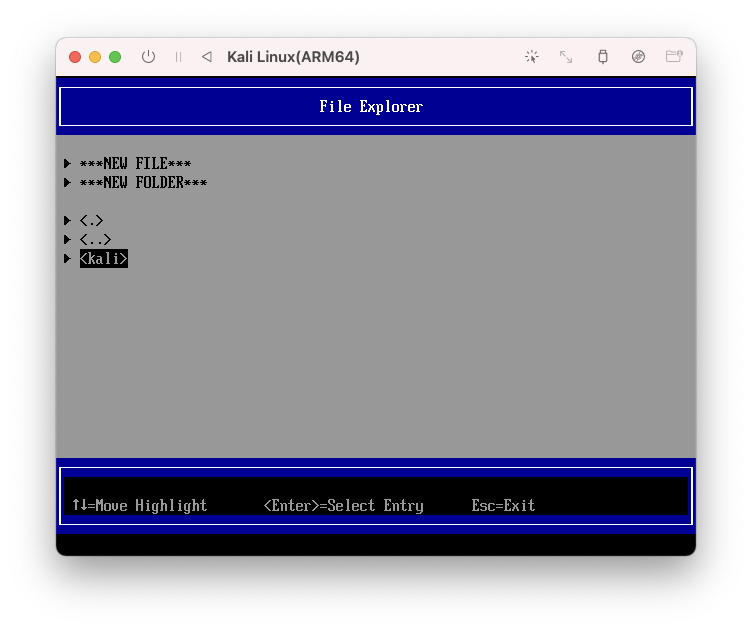The height and width of the screenshot is (630, 752).
Task: Select the ***NEW FILE*** entry
Action: pos(135,163)
